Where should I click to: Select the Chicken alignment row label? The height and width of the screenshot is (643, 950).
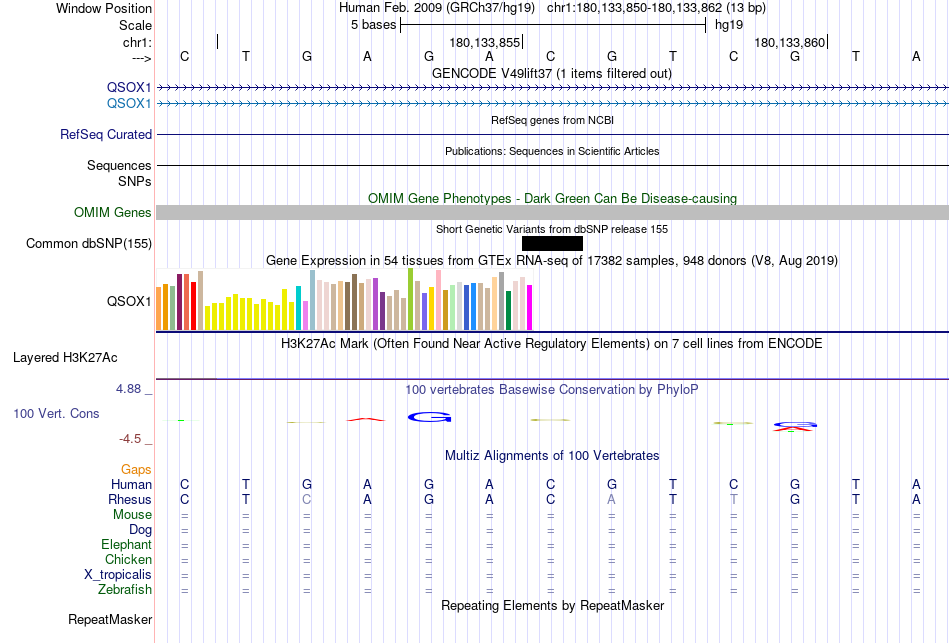(x=128, y=559)
